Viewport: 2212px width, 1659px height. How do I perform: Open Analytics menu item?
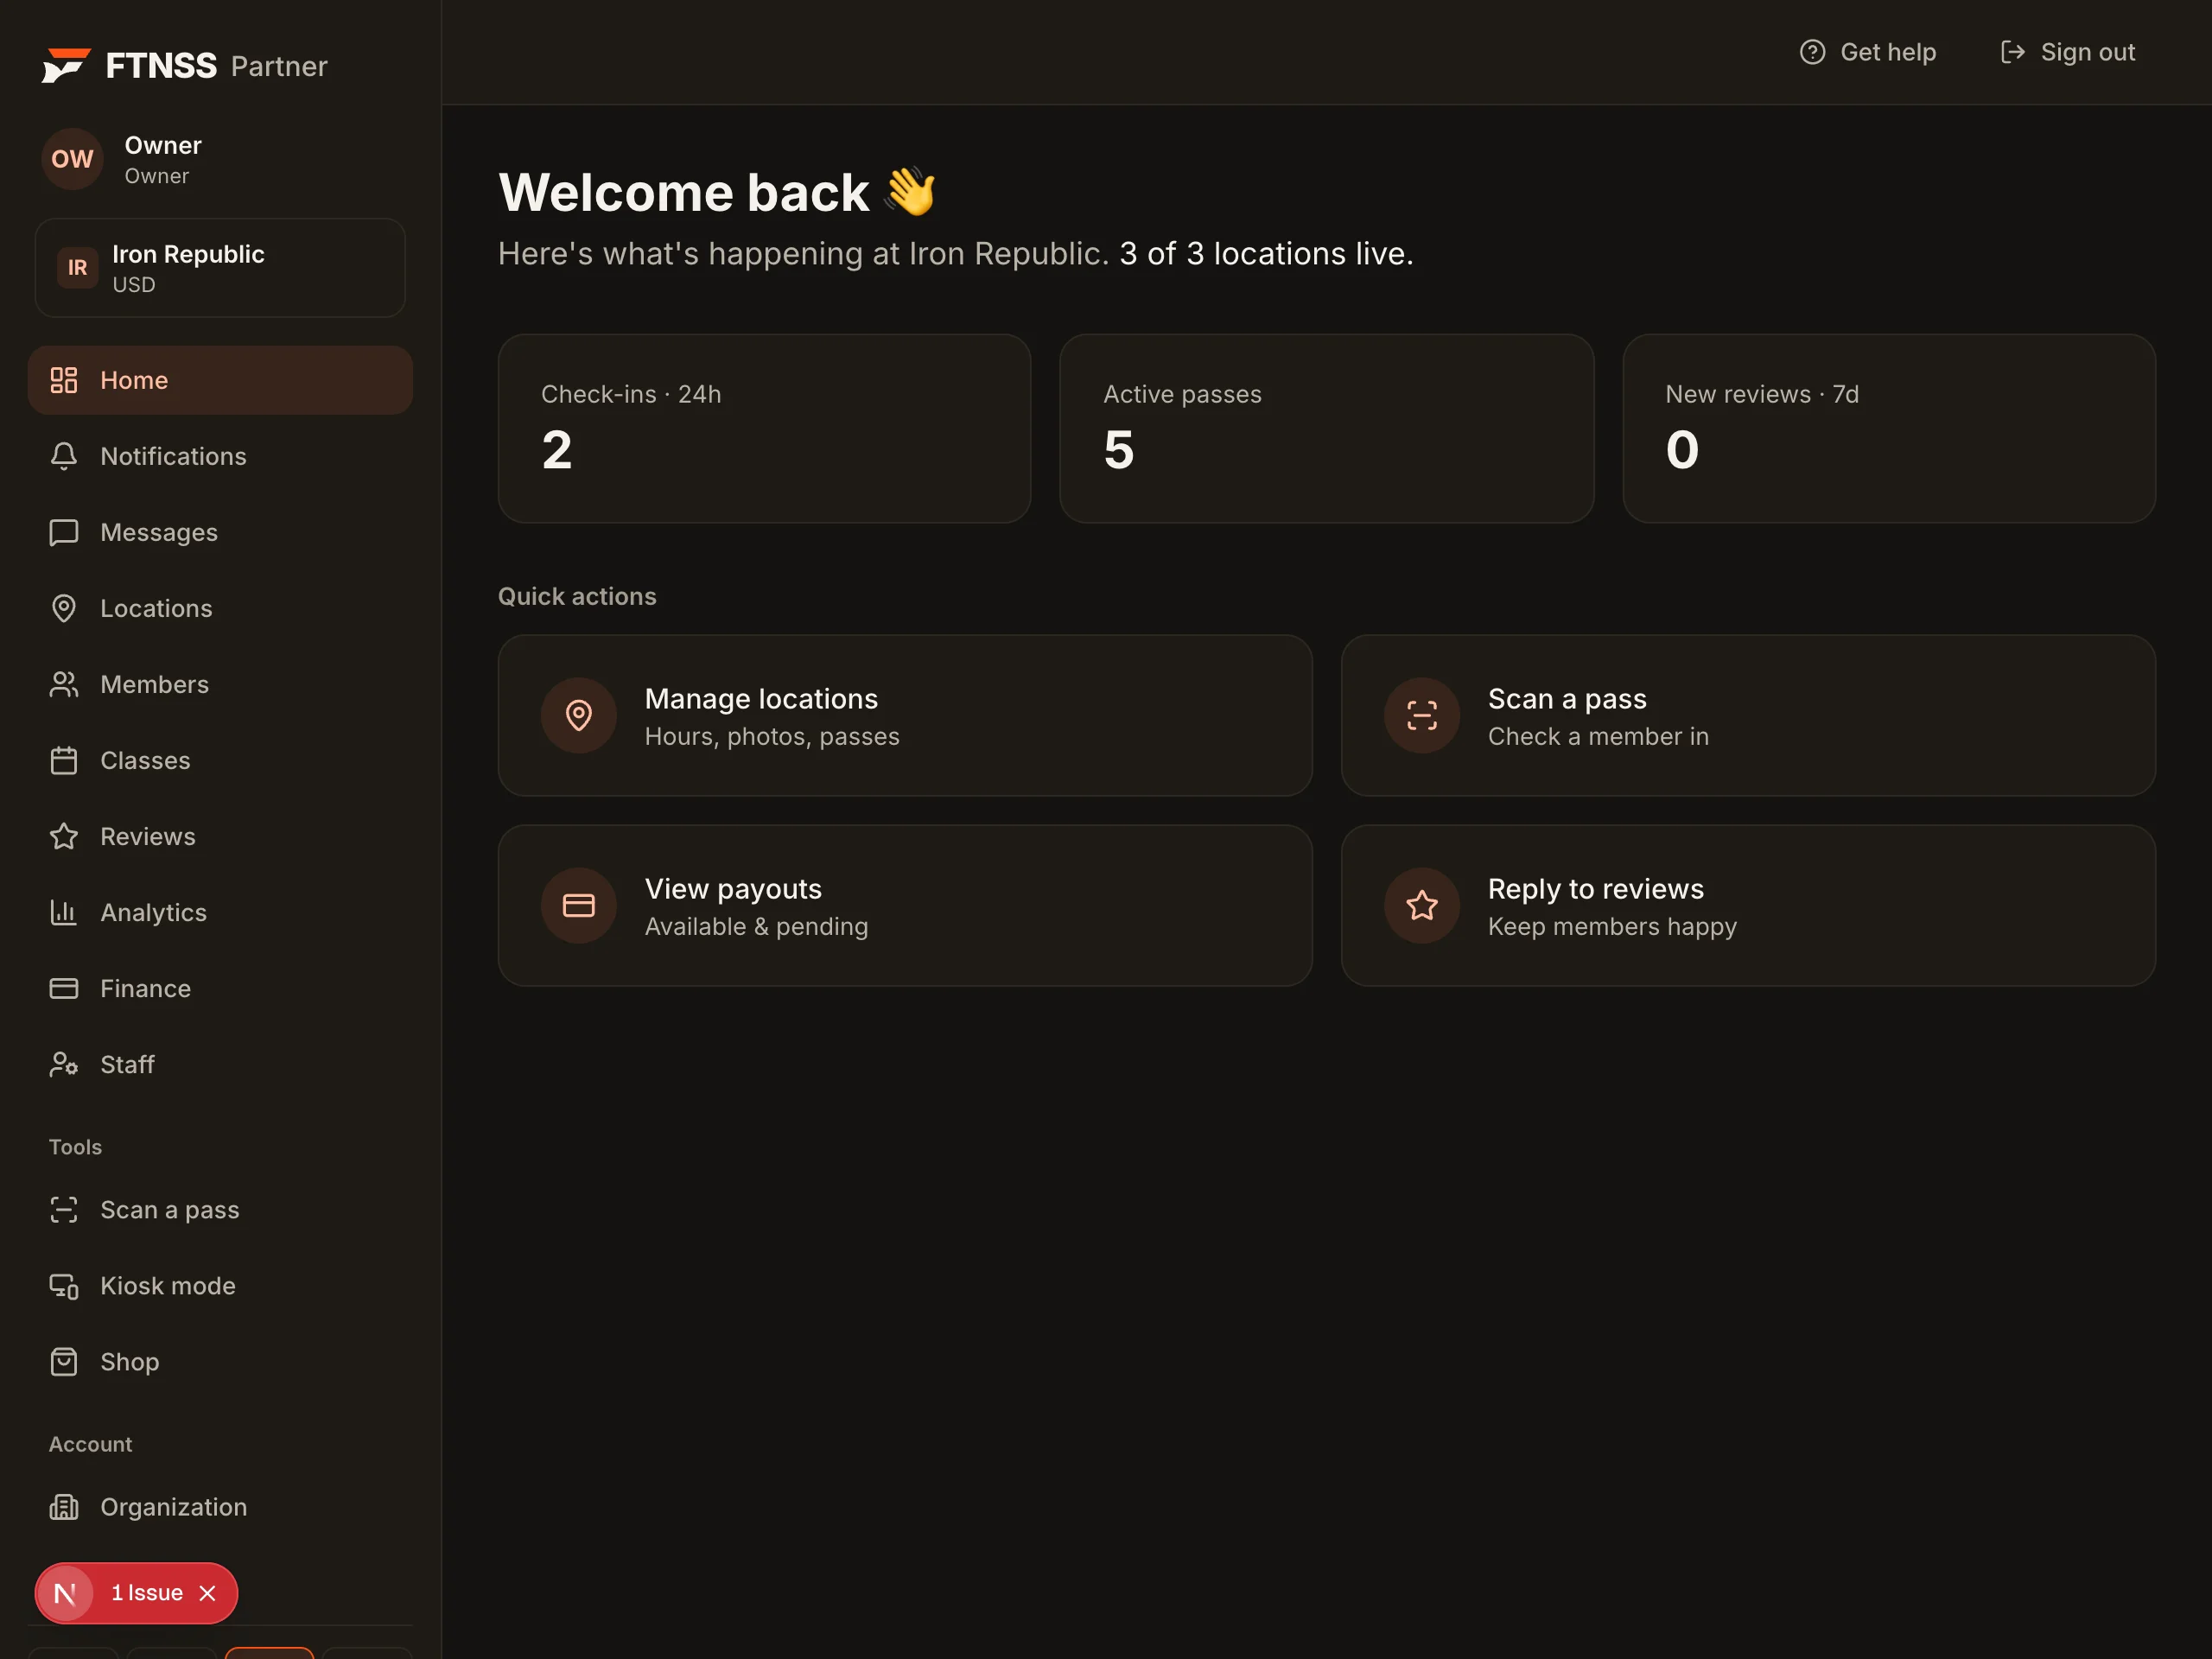click(x=220, y=912)
